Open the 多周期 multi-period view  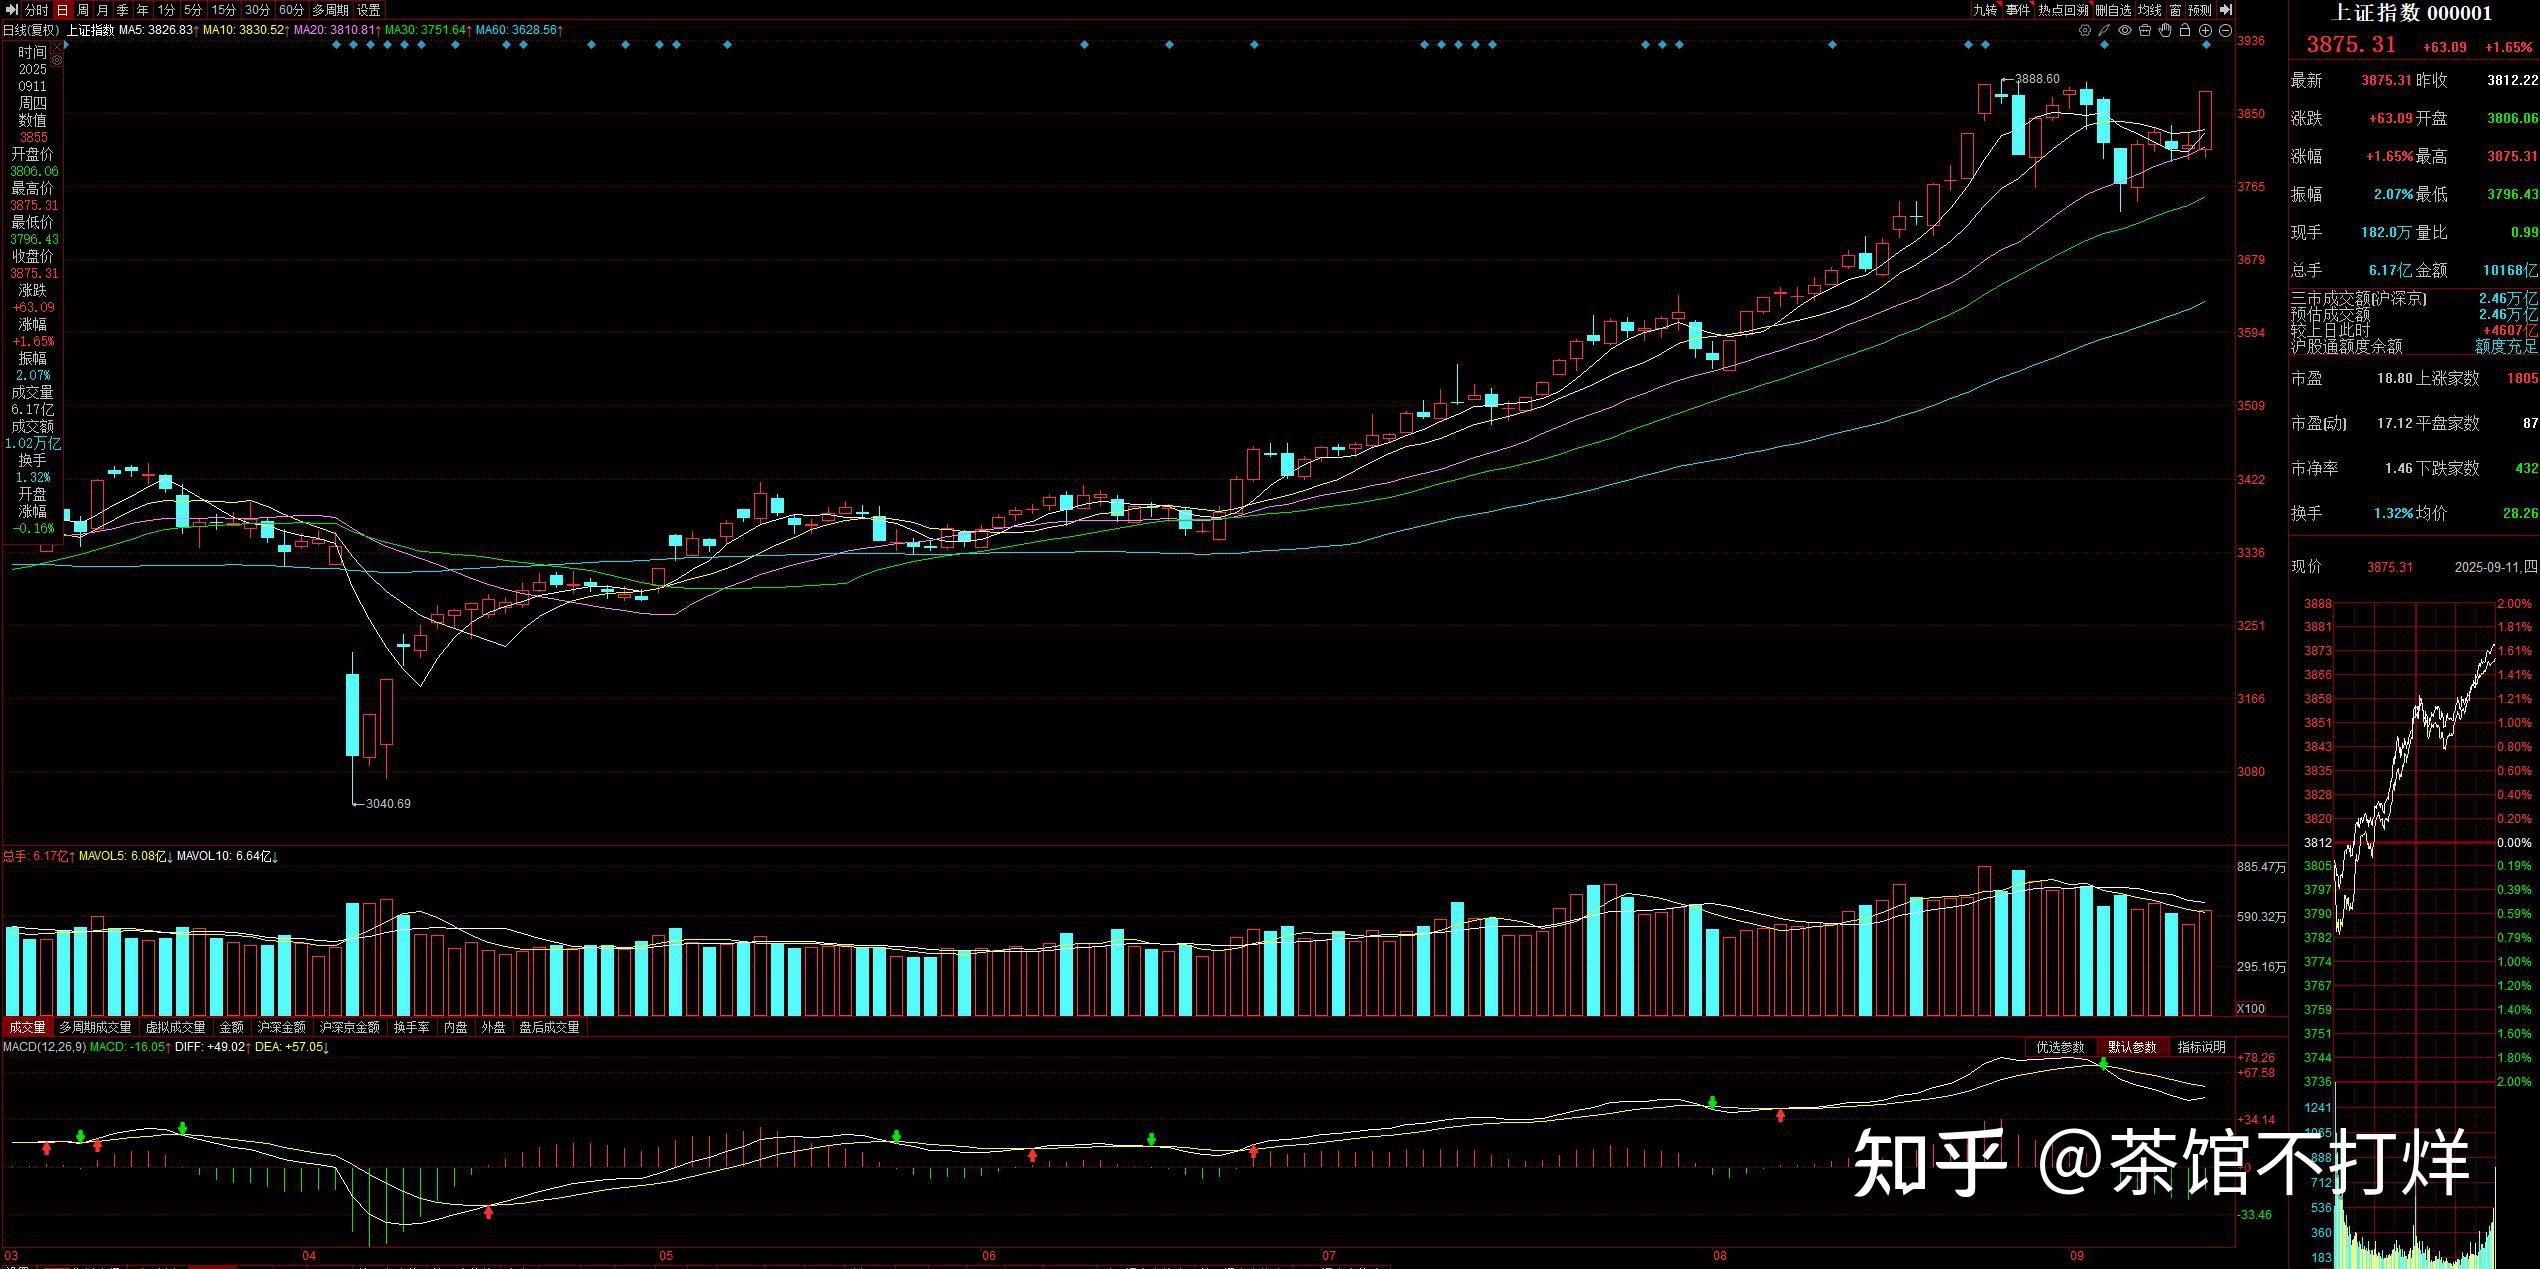331,10
